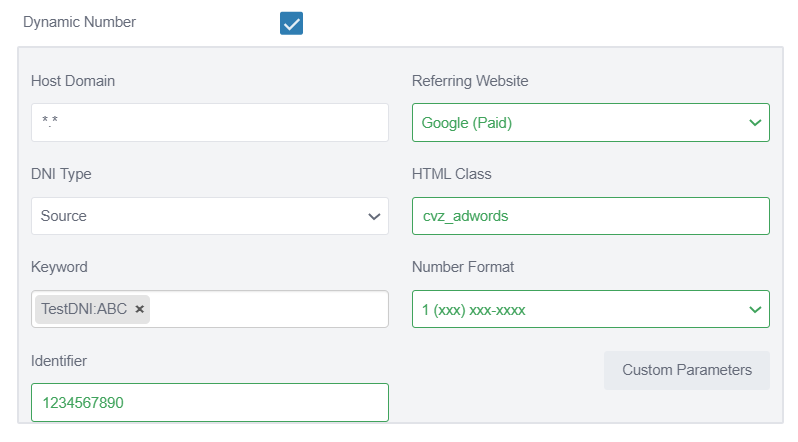The width and height of the screenshot is (798, 442).
Task: Click the Keyword field label
Action: pos(59,267)
